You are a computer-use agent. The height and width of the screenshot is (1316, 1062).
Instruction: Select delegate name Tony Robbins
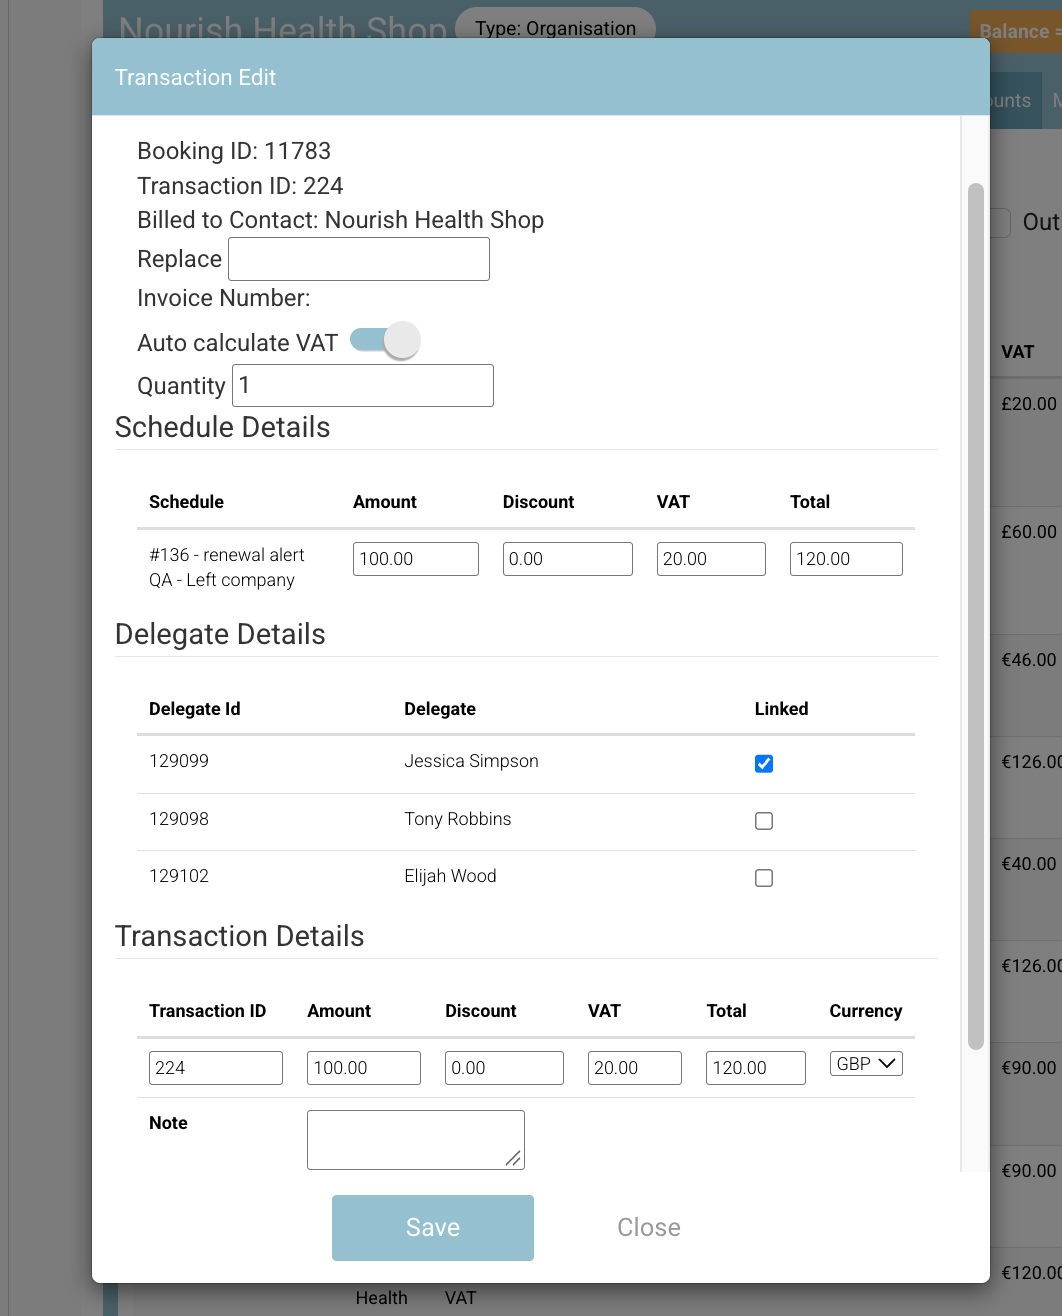pos(458,819)
